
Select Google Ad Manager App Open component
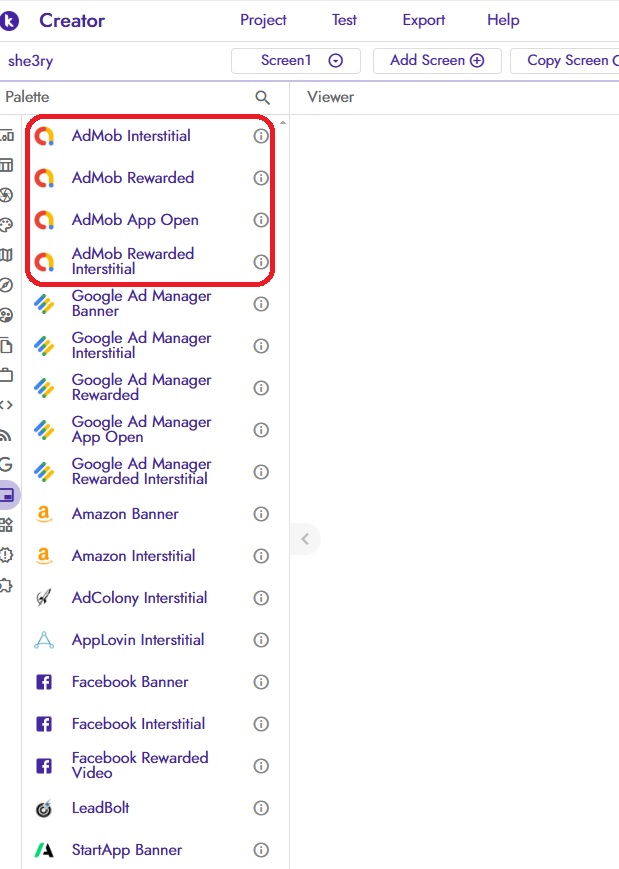[142, 430]
